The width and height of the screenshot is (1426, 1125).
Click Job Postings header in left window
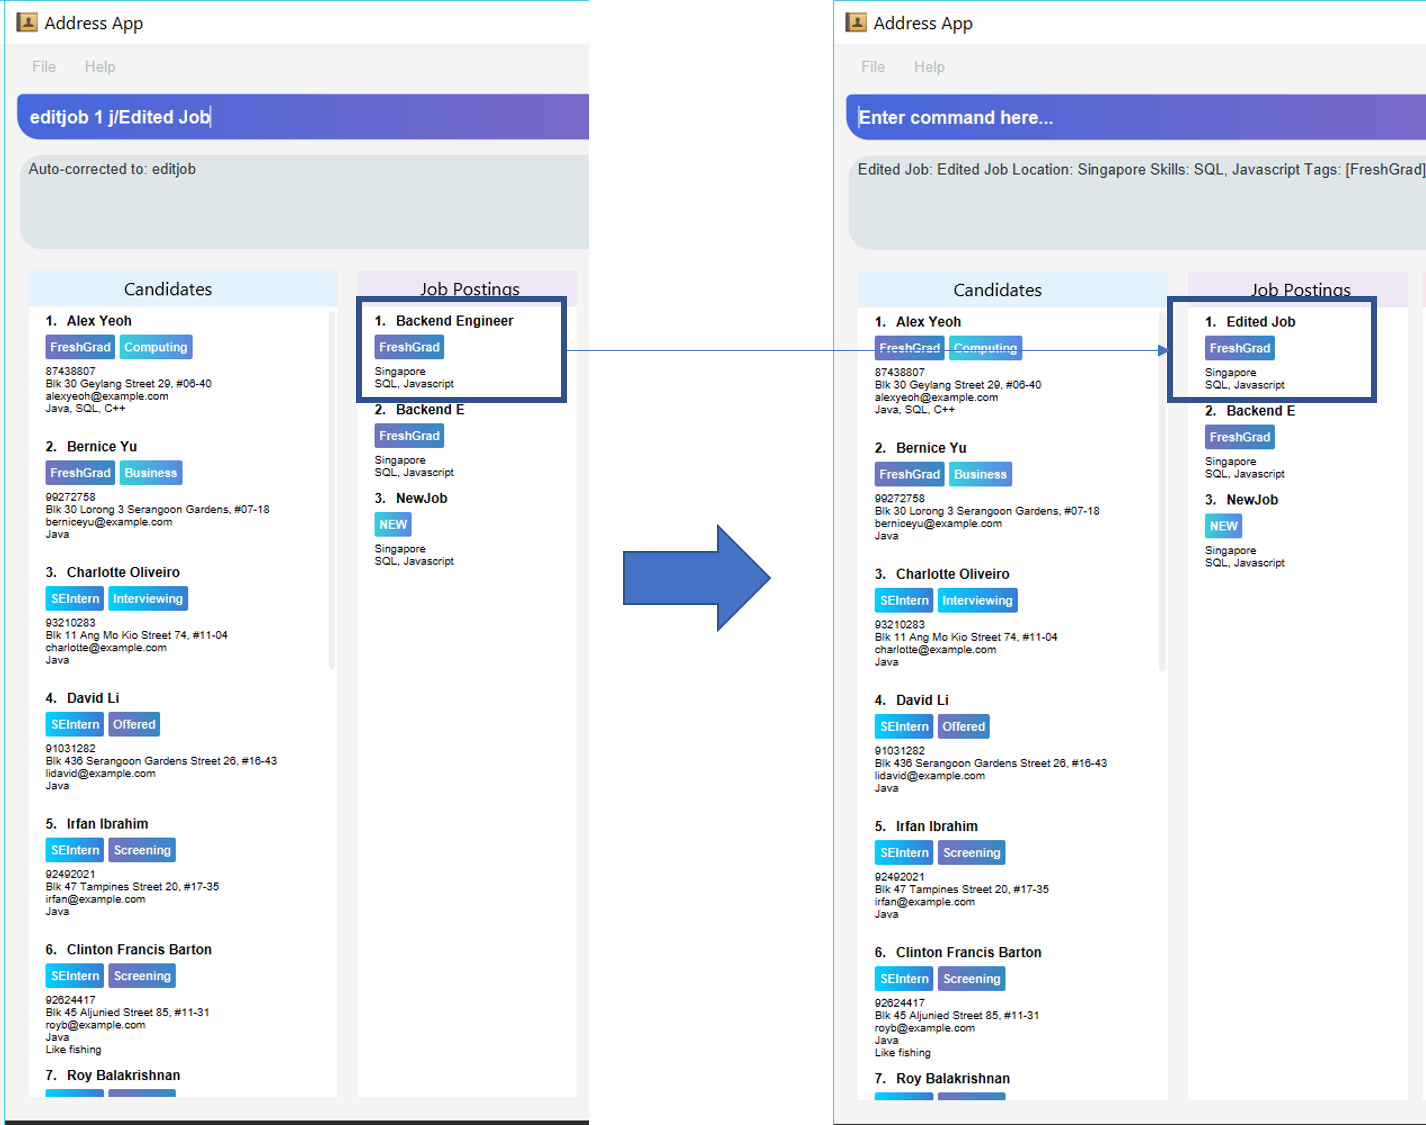pos(469,288)
